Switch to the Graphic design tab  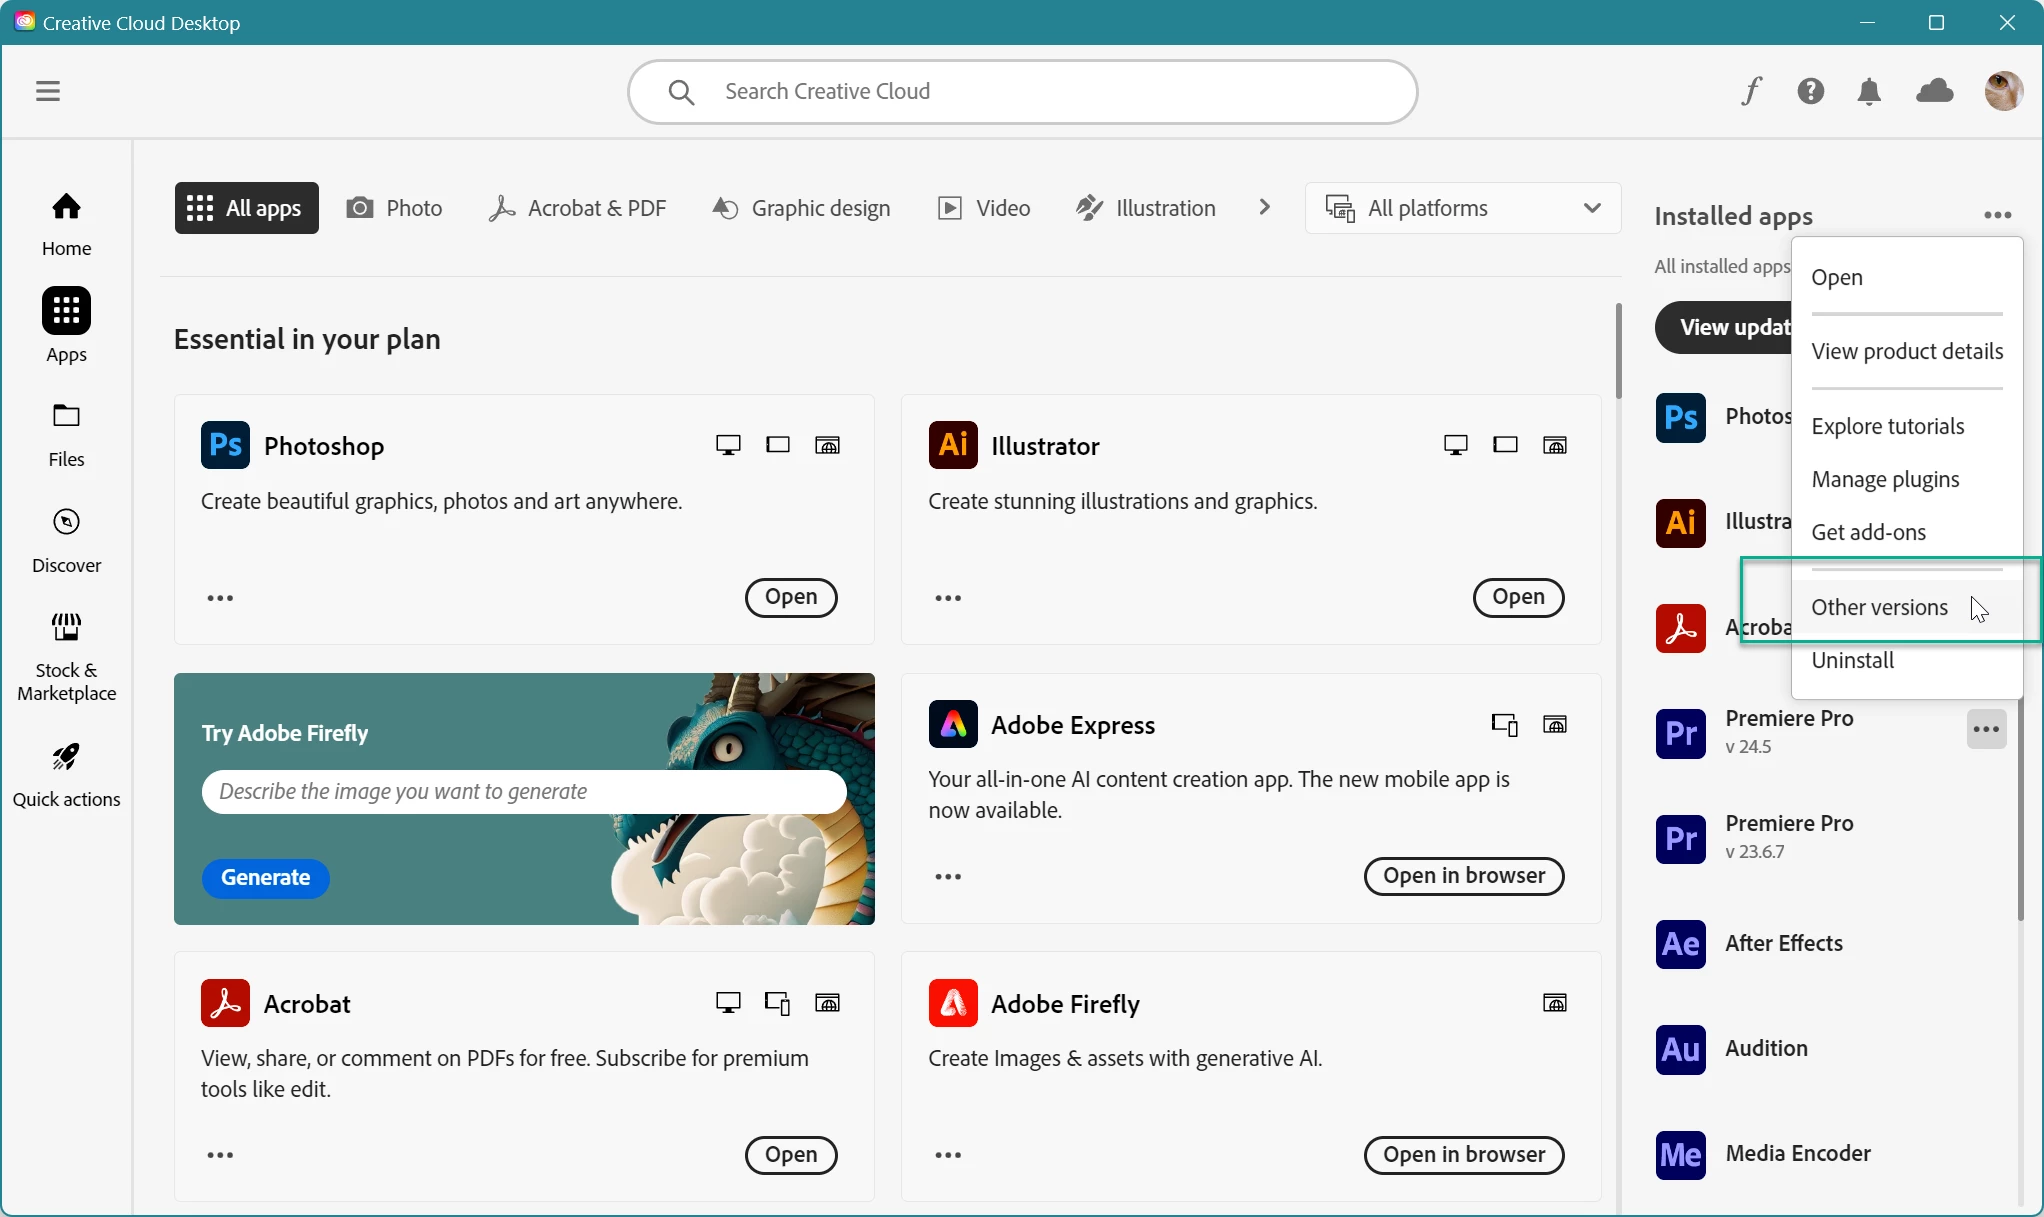click(802, 208)
